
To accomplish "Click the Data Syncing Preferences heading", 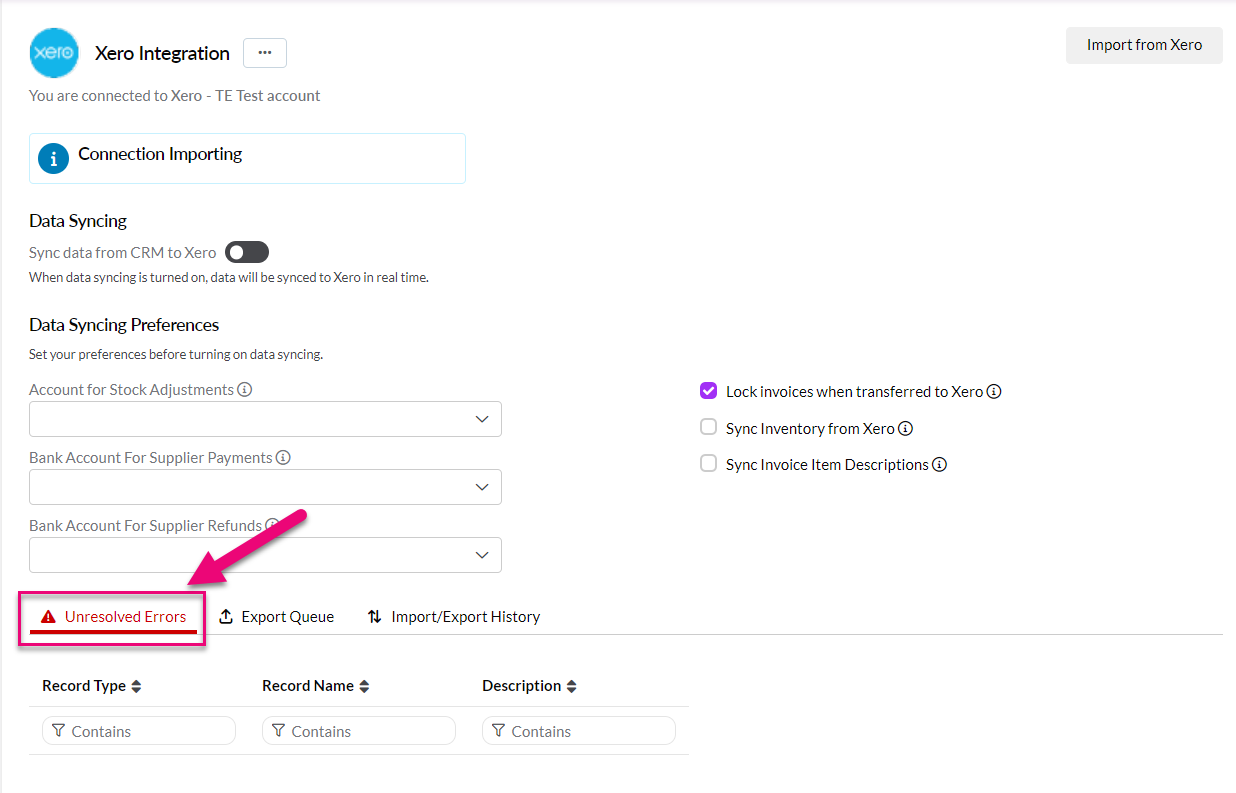I will (124, 325).
